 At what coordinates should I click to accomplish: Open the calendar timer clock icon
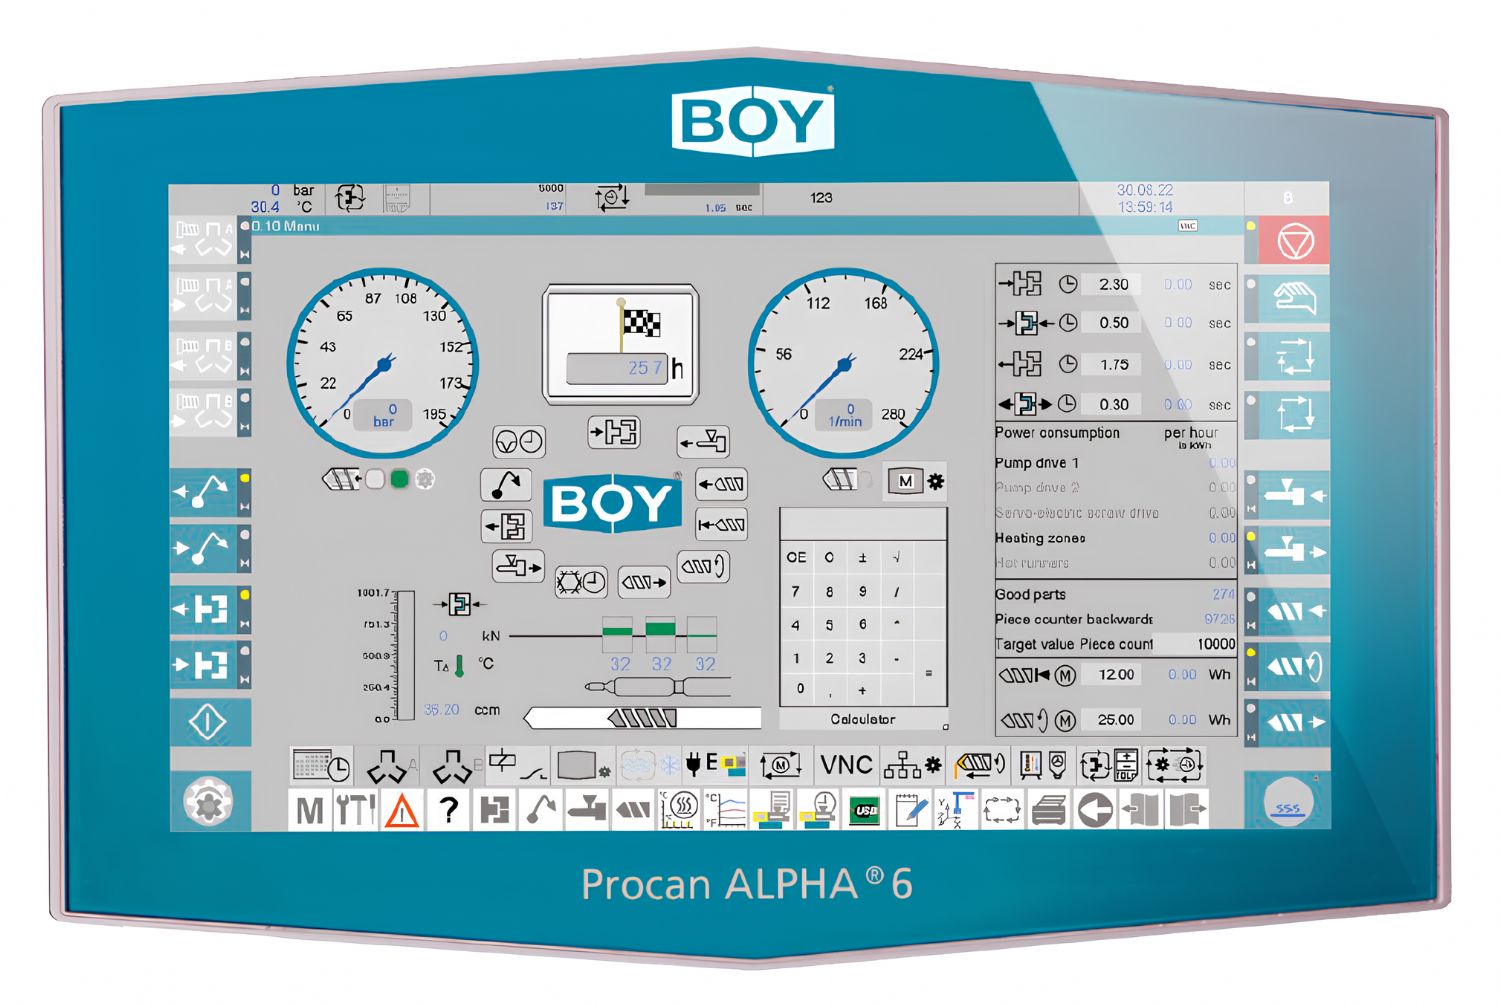click(x=321, y=766)
